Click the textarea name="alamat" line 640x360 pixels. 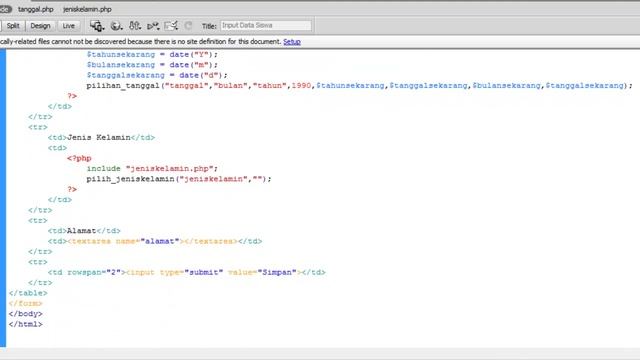155,241
